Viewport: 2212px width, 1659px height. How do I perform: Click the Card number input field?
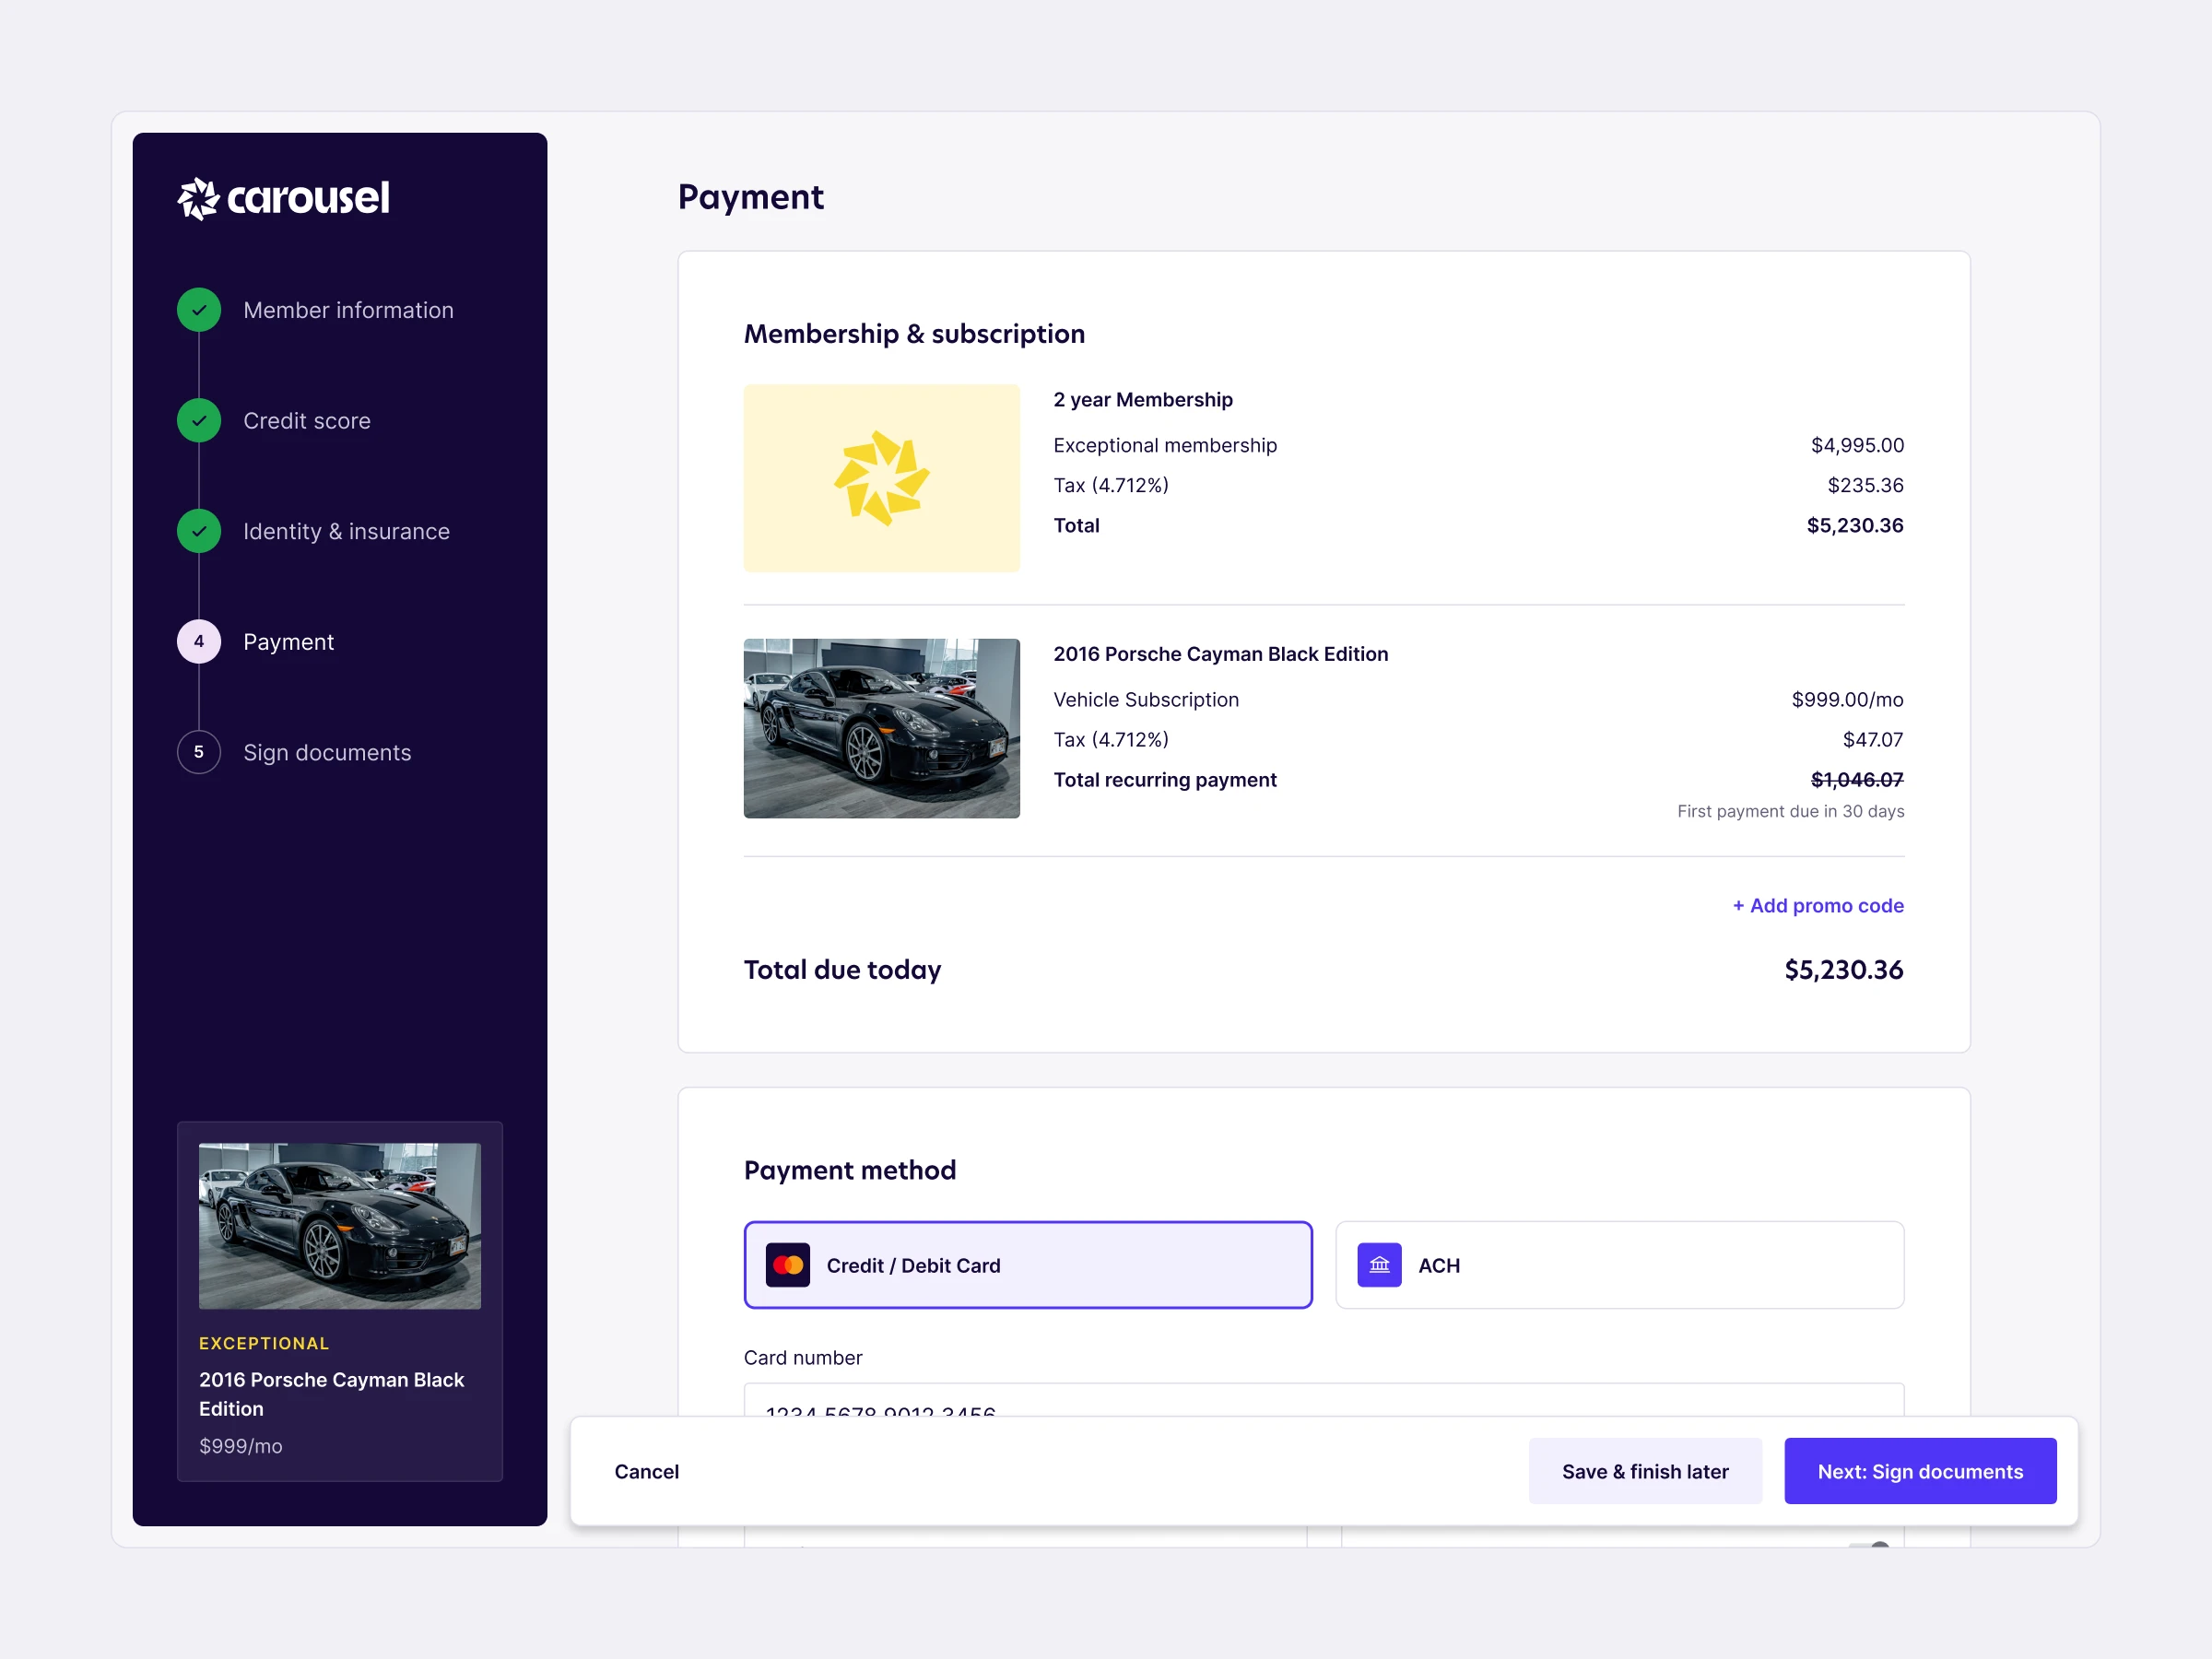1323,1402
